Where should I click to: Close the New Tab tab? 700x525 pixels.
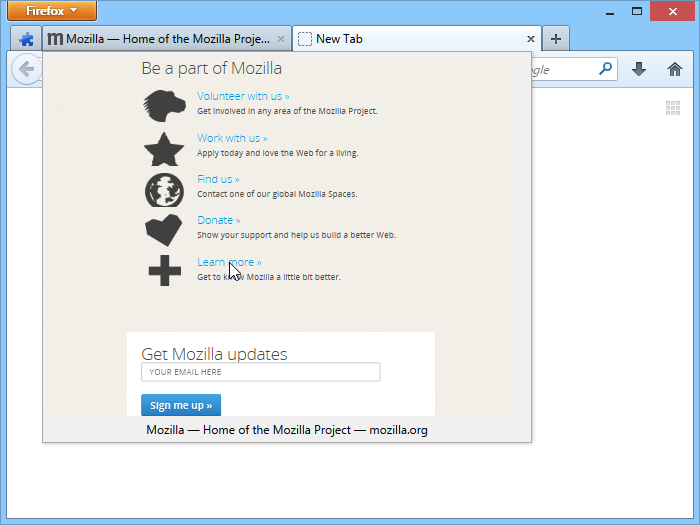click(x=531, y=40)
